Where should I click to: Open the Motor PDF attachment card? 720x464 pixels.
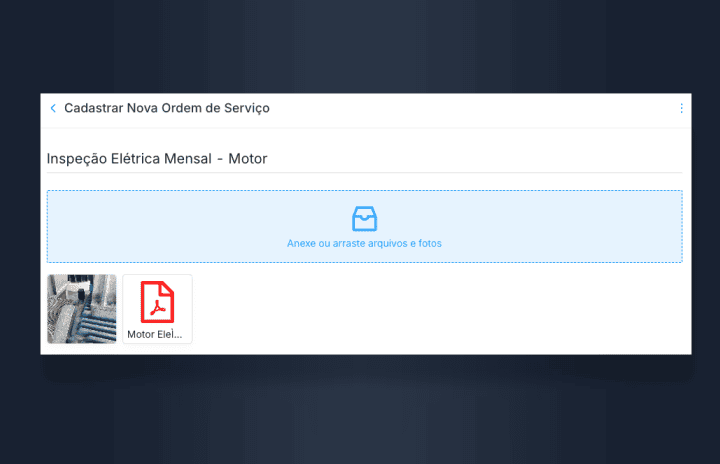tap(157, 309)
